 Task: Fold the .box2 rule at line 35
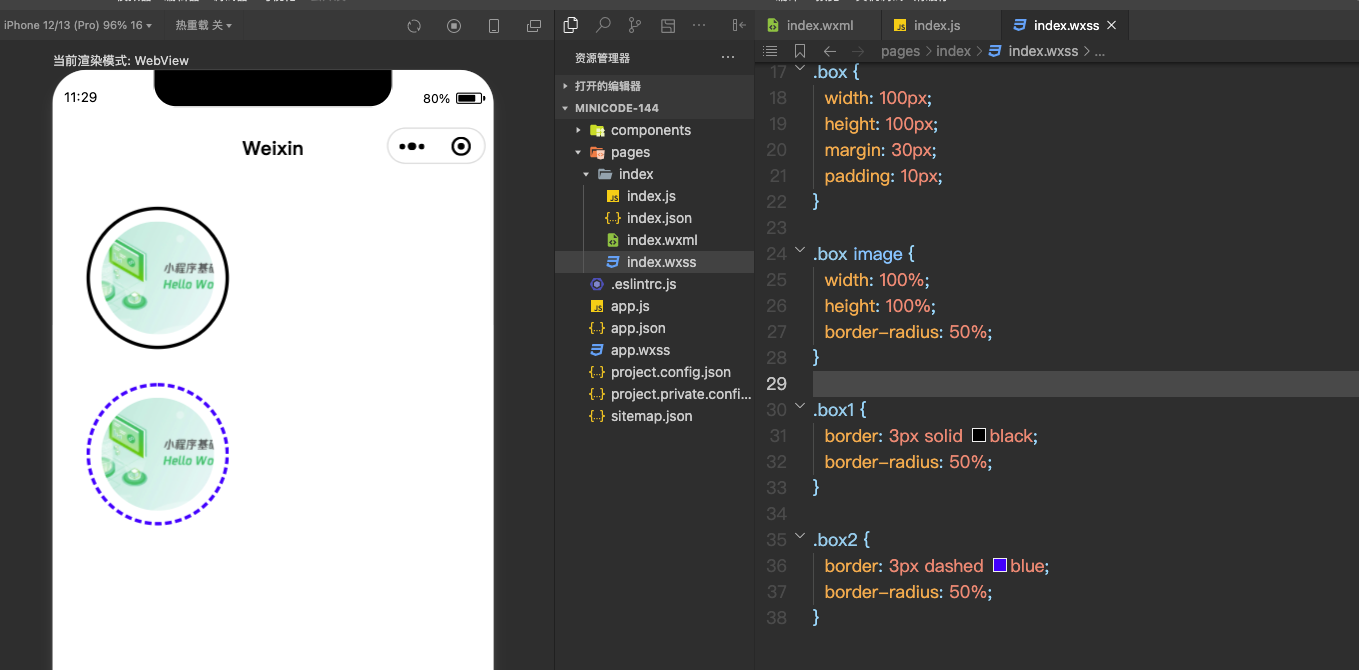coord(799,538)
